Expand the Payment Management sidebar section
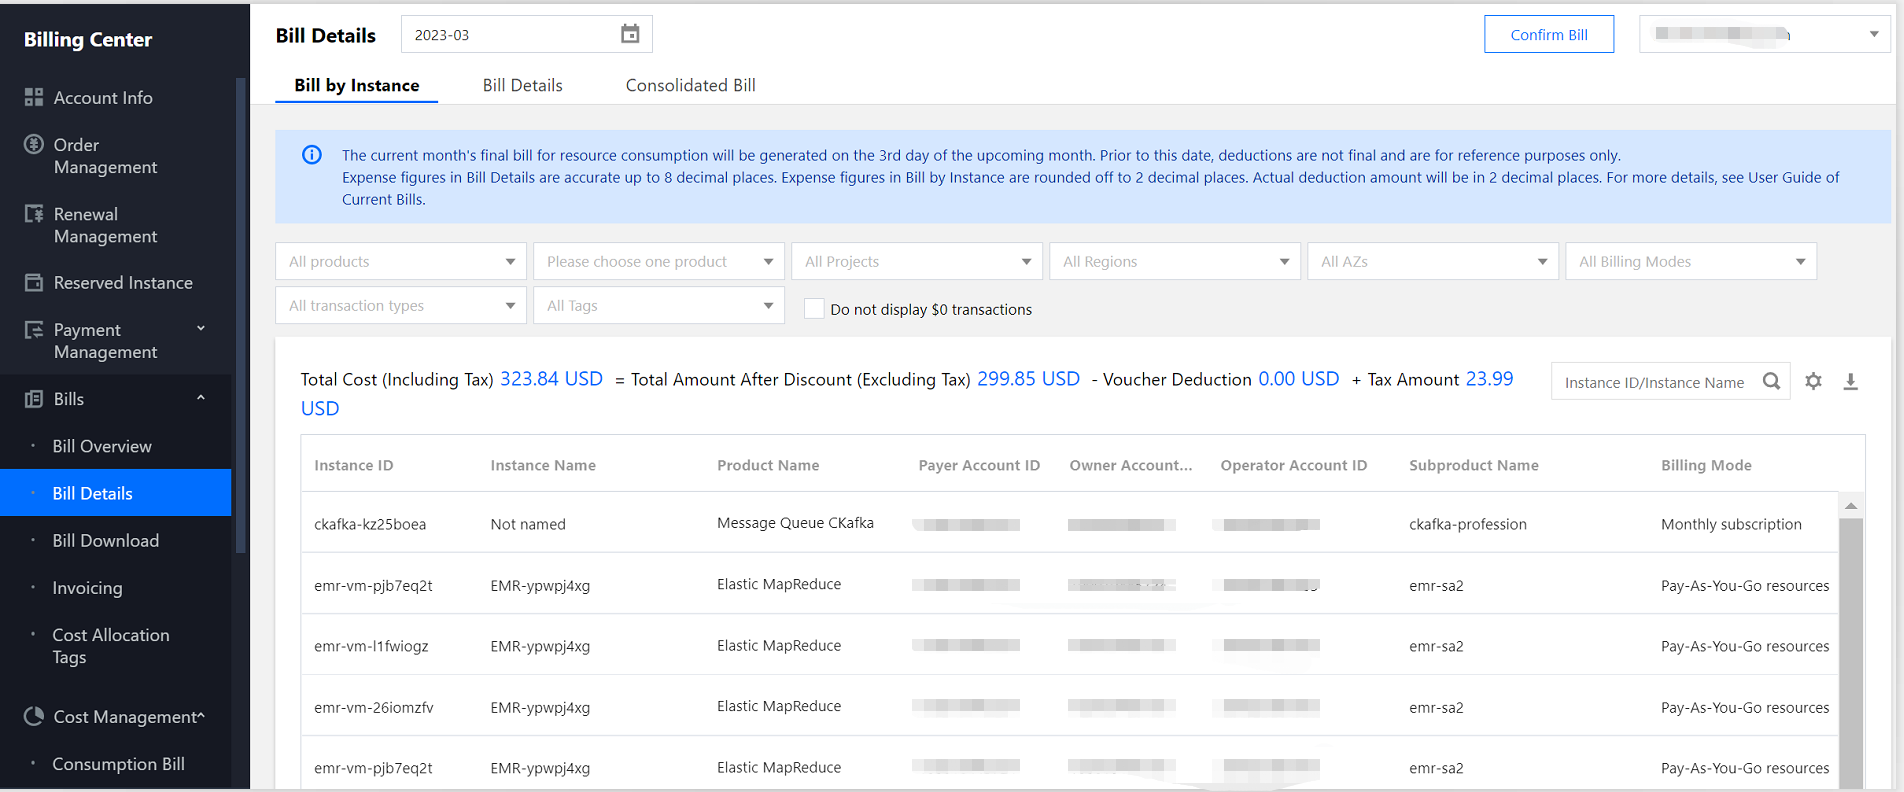Viewport: 1904px width, 792px height. (200, 329)
